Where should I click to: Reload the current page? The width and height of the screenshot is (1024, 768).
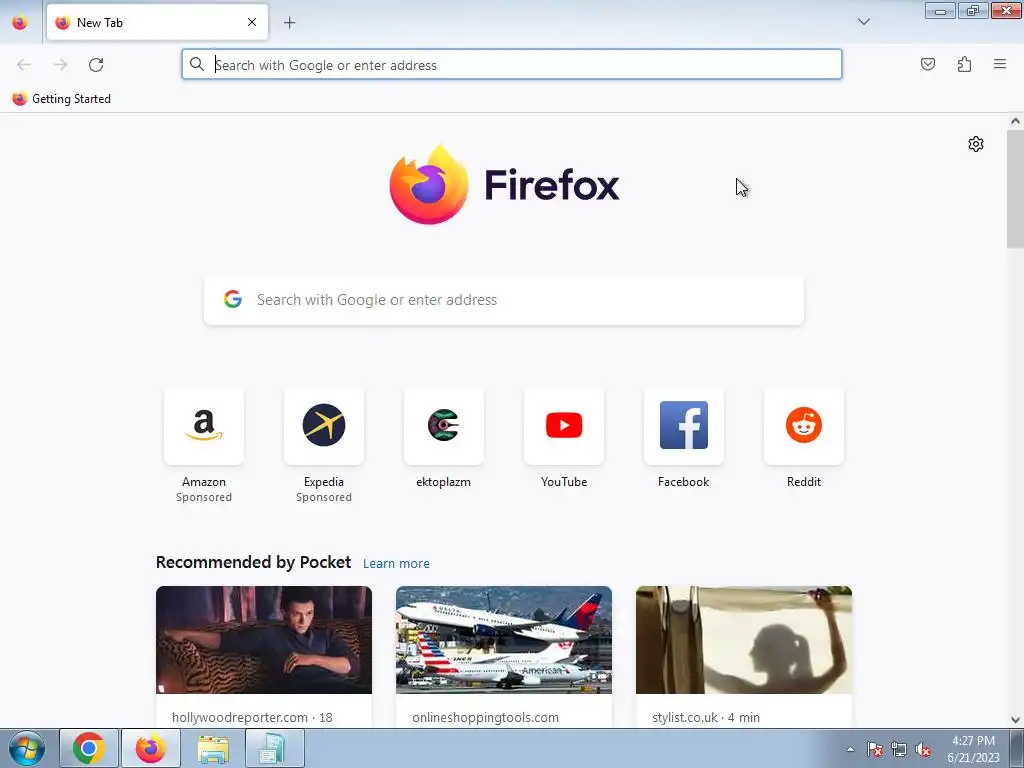(96, 65)
